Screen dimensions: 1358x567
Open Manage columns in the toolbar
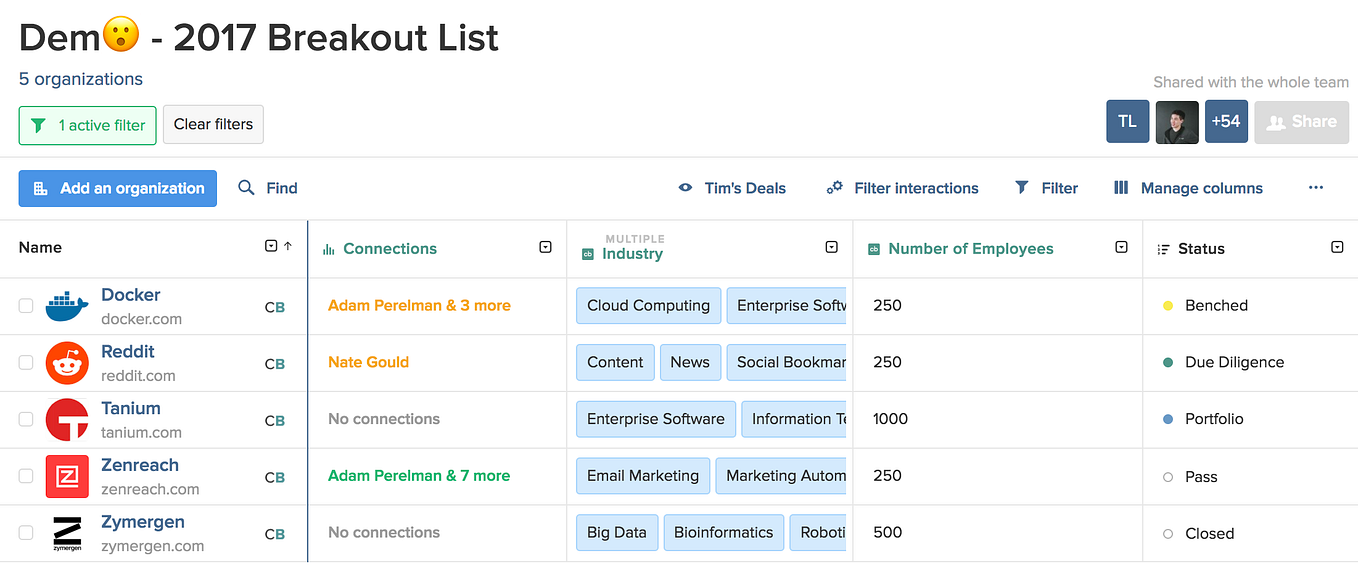(1188, 188)
